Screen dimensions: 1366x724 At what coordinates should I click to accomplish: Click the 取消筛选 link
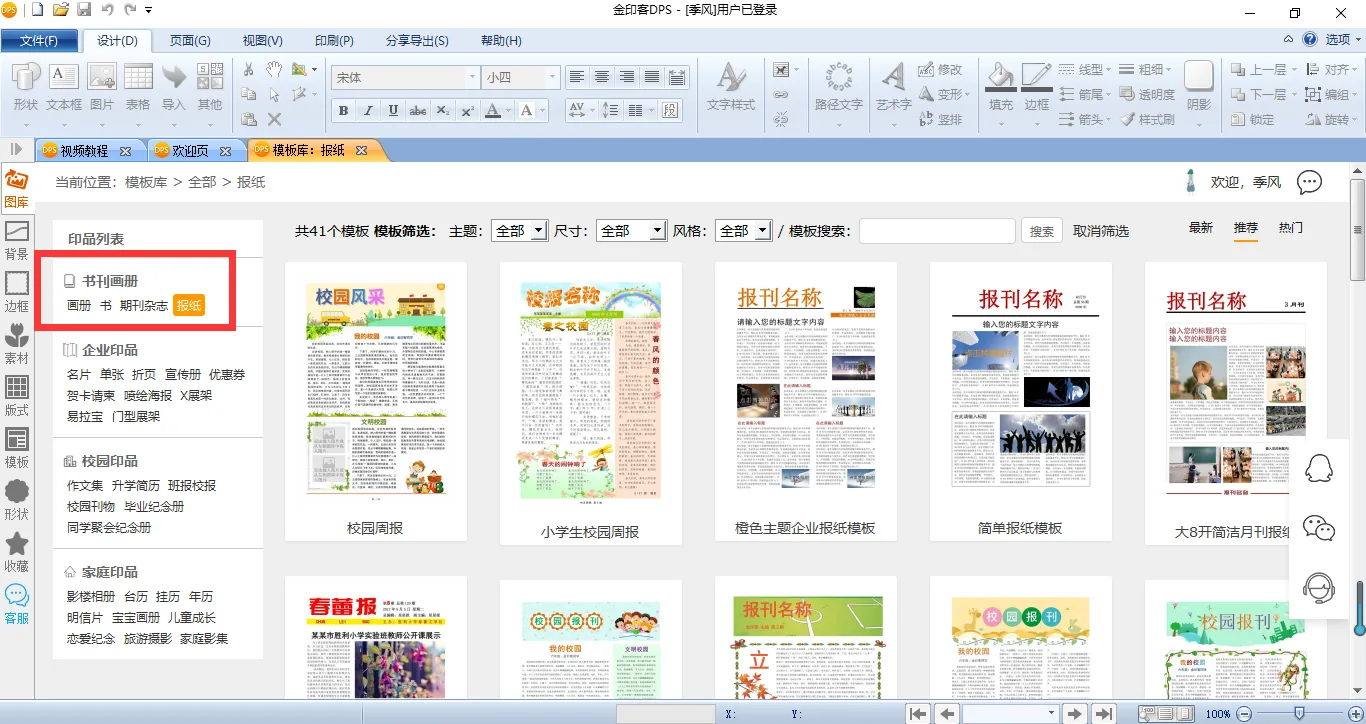[x=1101, y=231]
